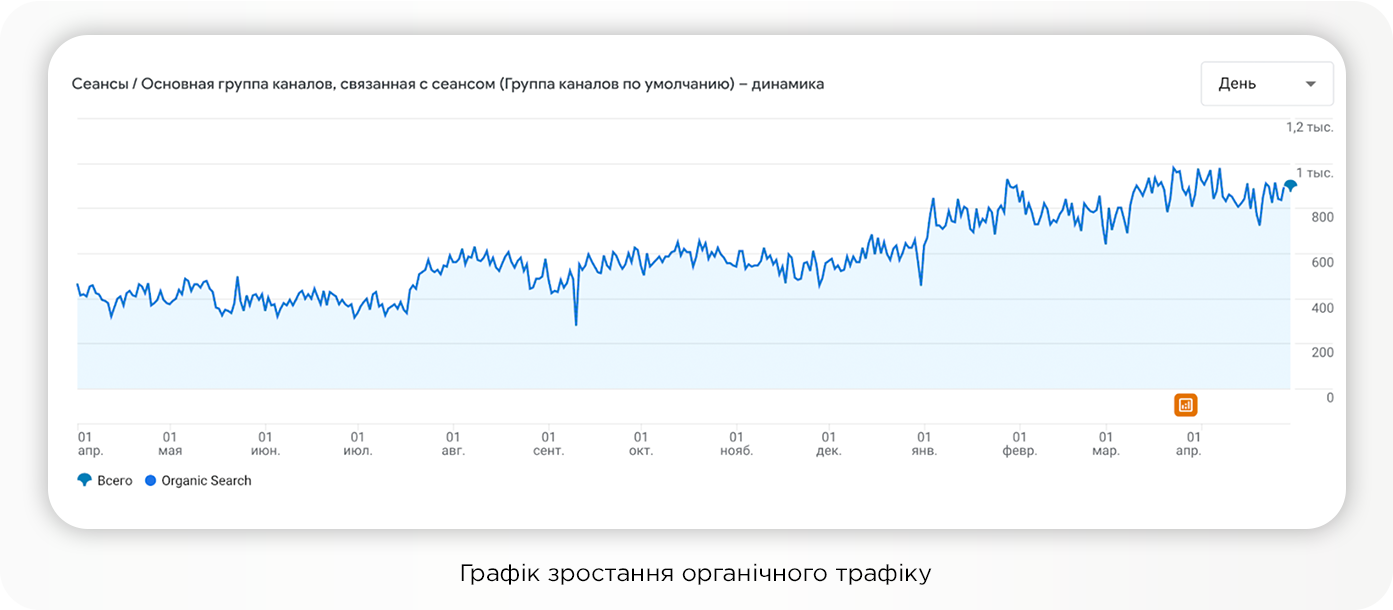Click the caption Графік зростання органічного трафіку

coord(695,573)
